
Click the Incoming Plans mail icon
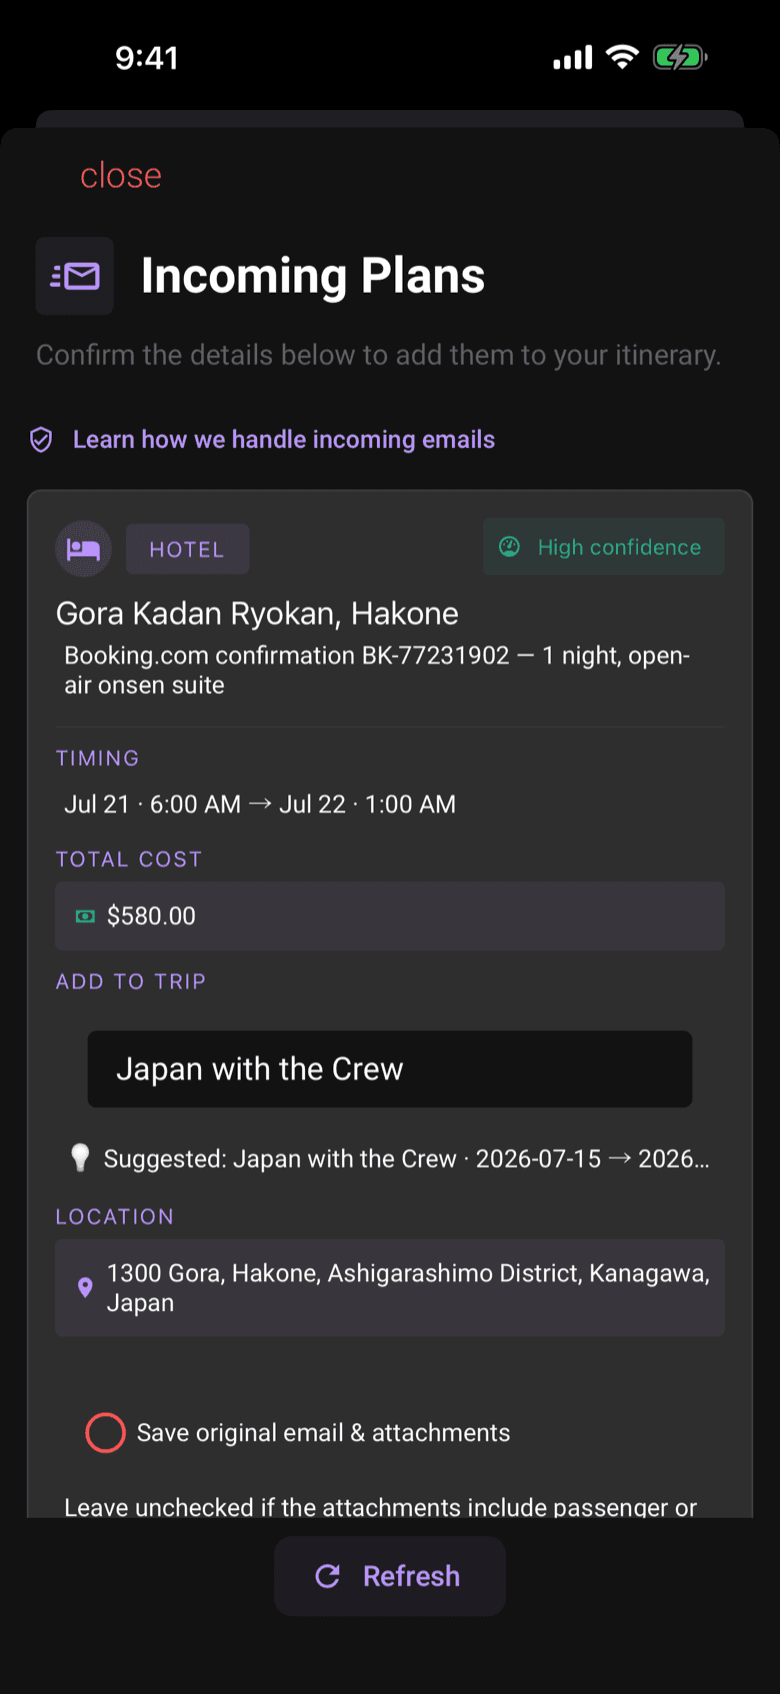75,276
